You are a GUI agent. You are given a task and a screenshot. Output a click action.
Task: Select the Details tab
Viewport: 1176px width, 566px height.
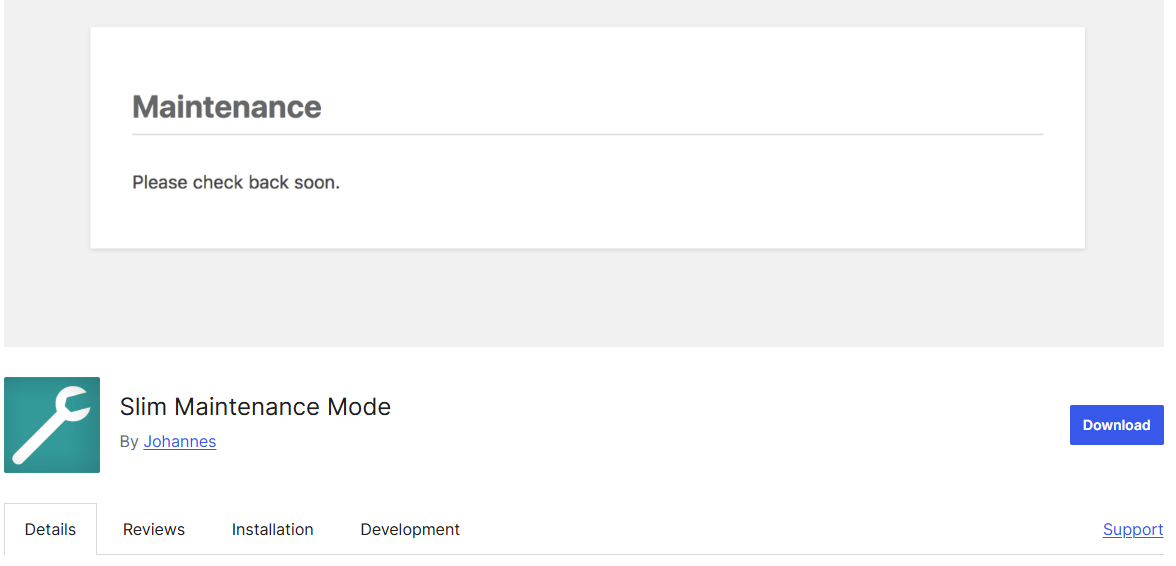click(50, 529)
